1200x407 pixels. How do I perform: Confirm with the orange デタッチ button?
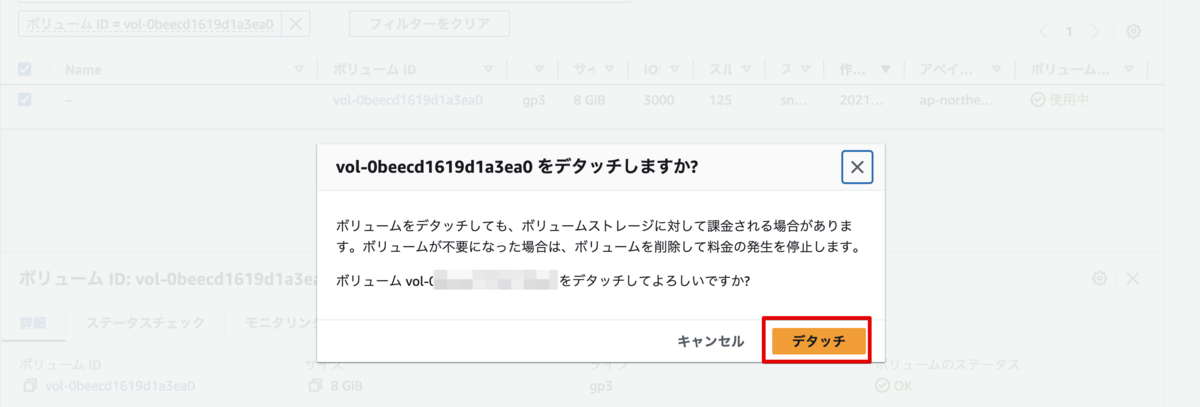point(819,341)
